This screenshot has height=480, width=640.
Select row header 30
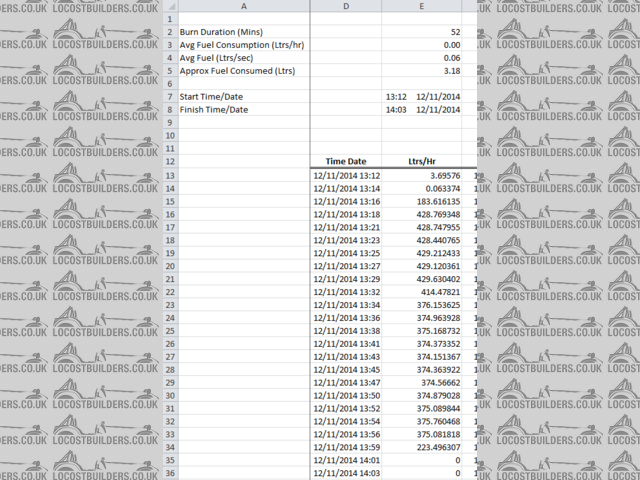171,396
